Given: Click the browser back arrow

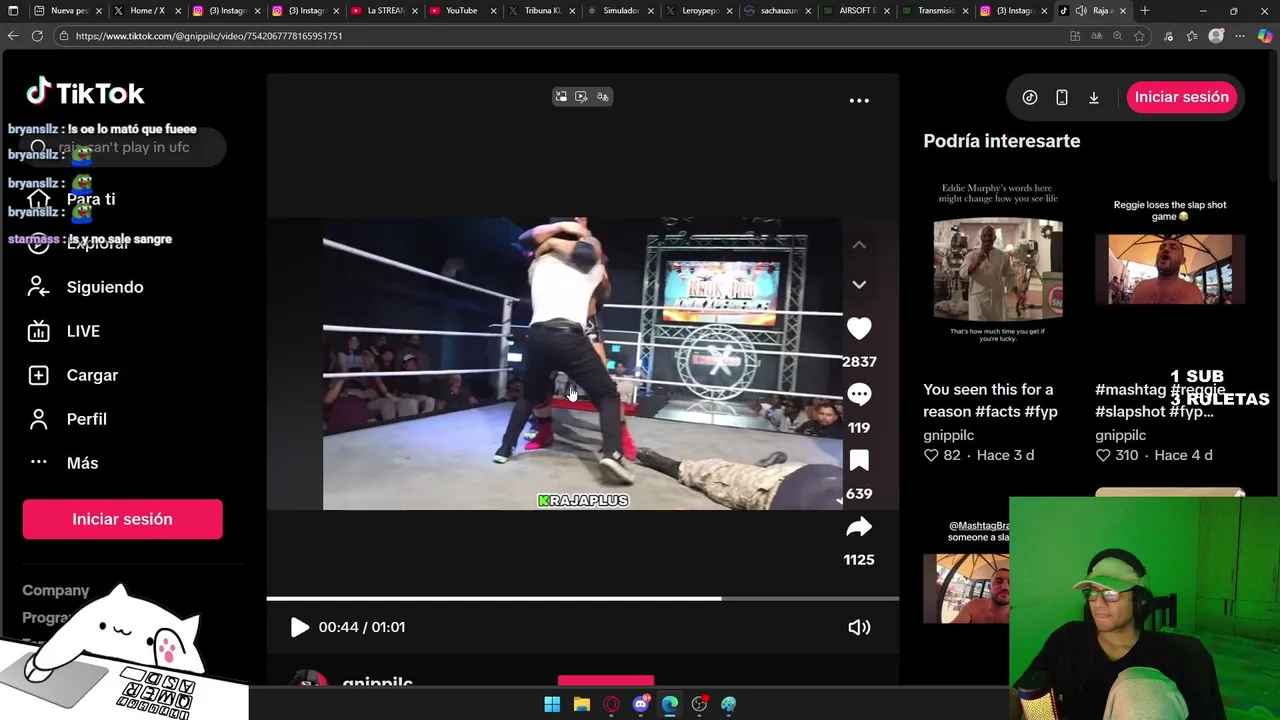Looking at the screenshot, I should click(x=13, y=36).
